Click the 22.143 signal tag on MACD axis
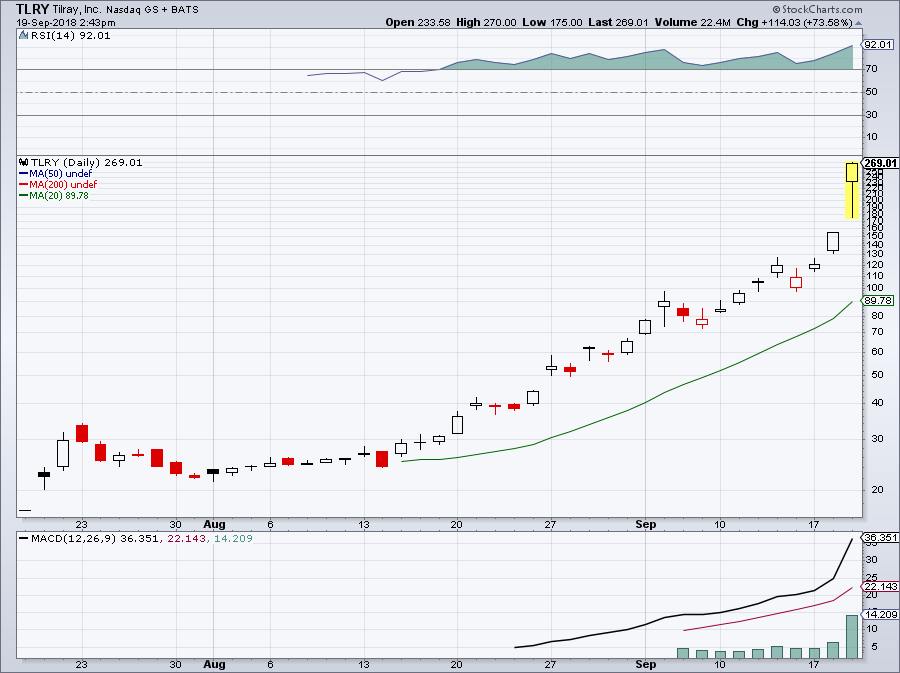Image resolution: width=900 pixels, height=673 pixels. click(880, 586)
